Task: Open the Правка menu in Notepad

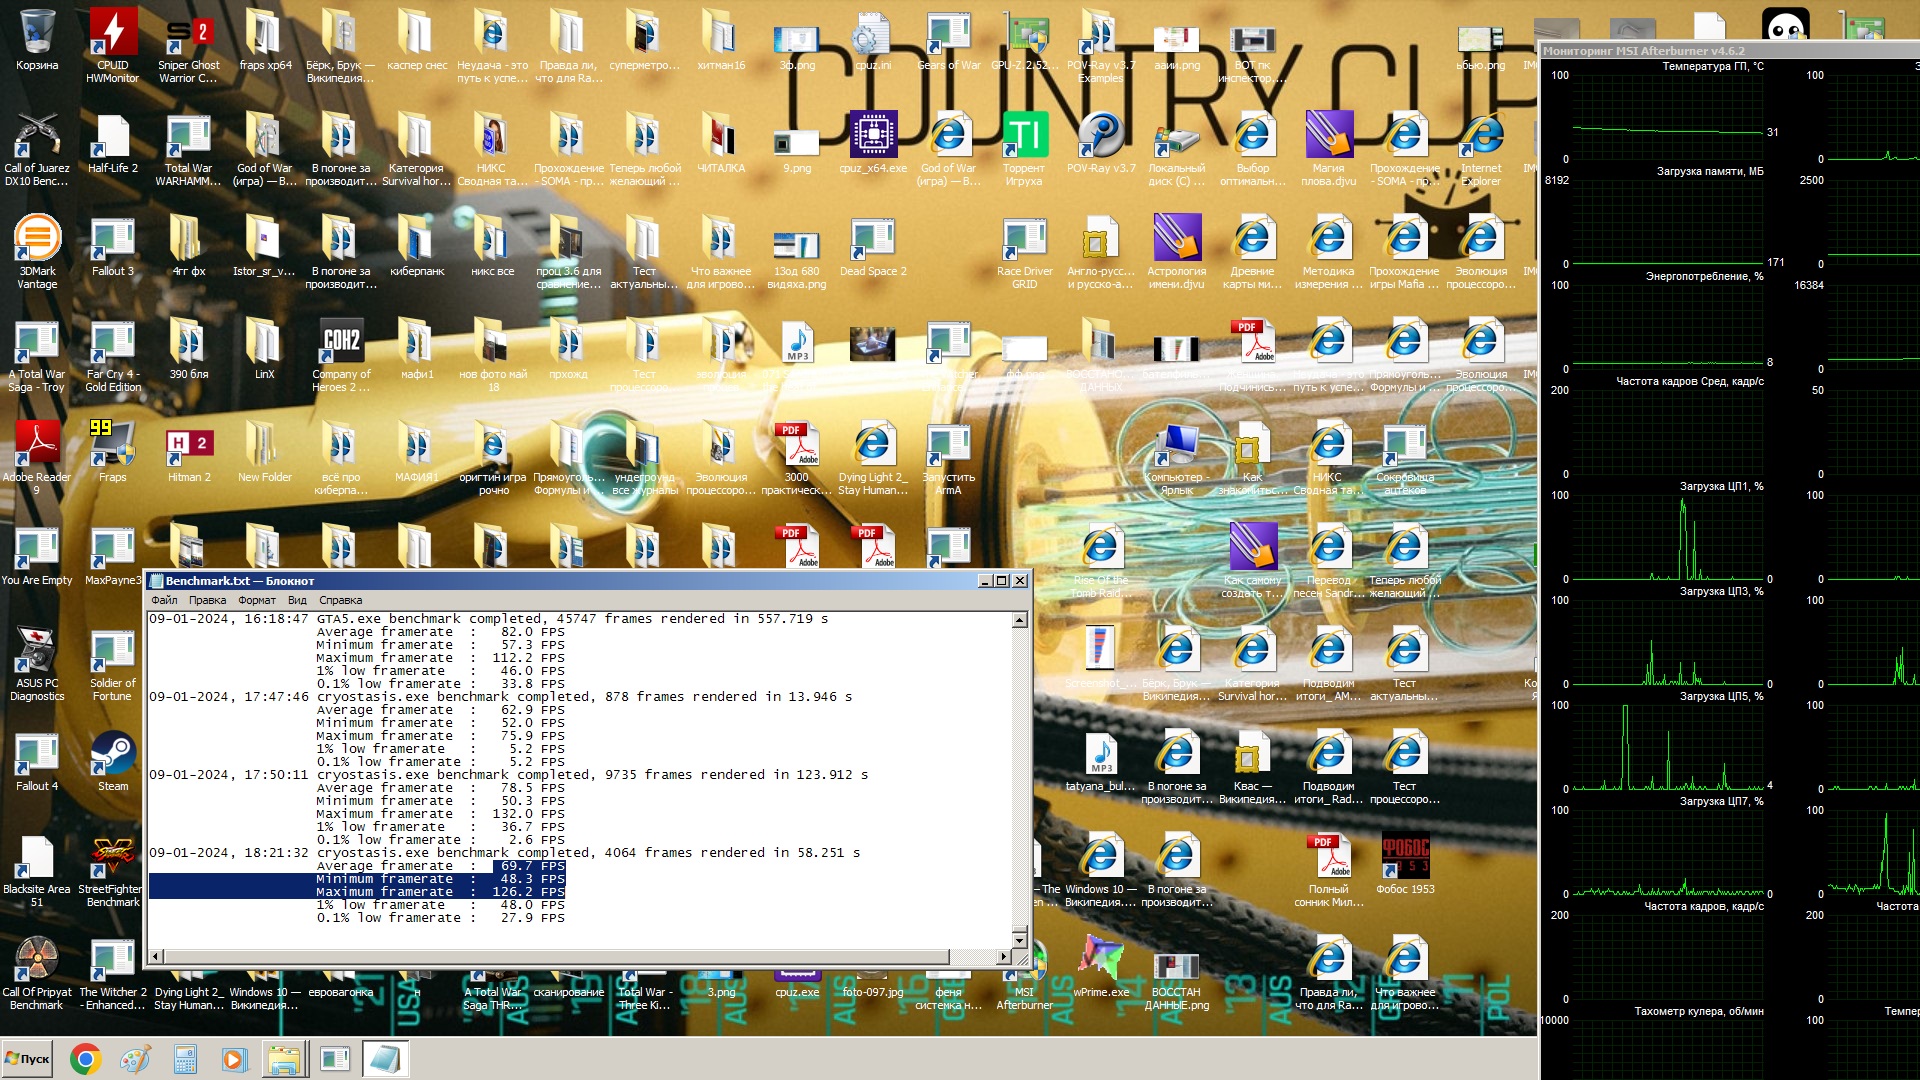Action: point(207,600)
